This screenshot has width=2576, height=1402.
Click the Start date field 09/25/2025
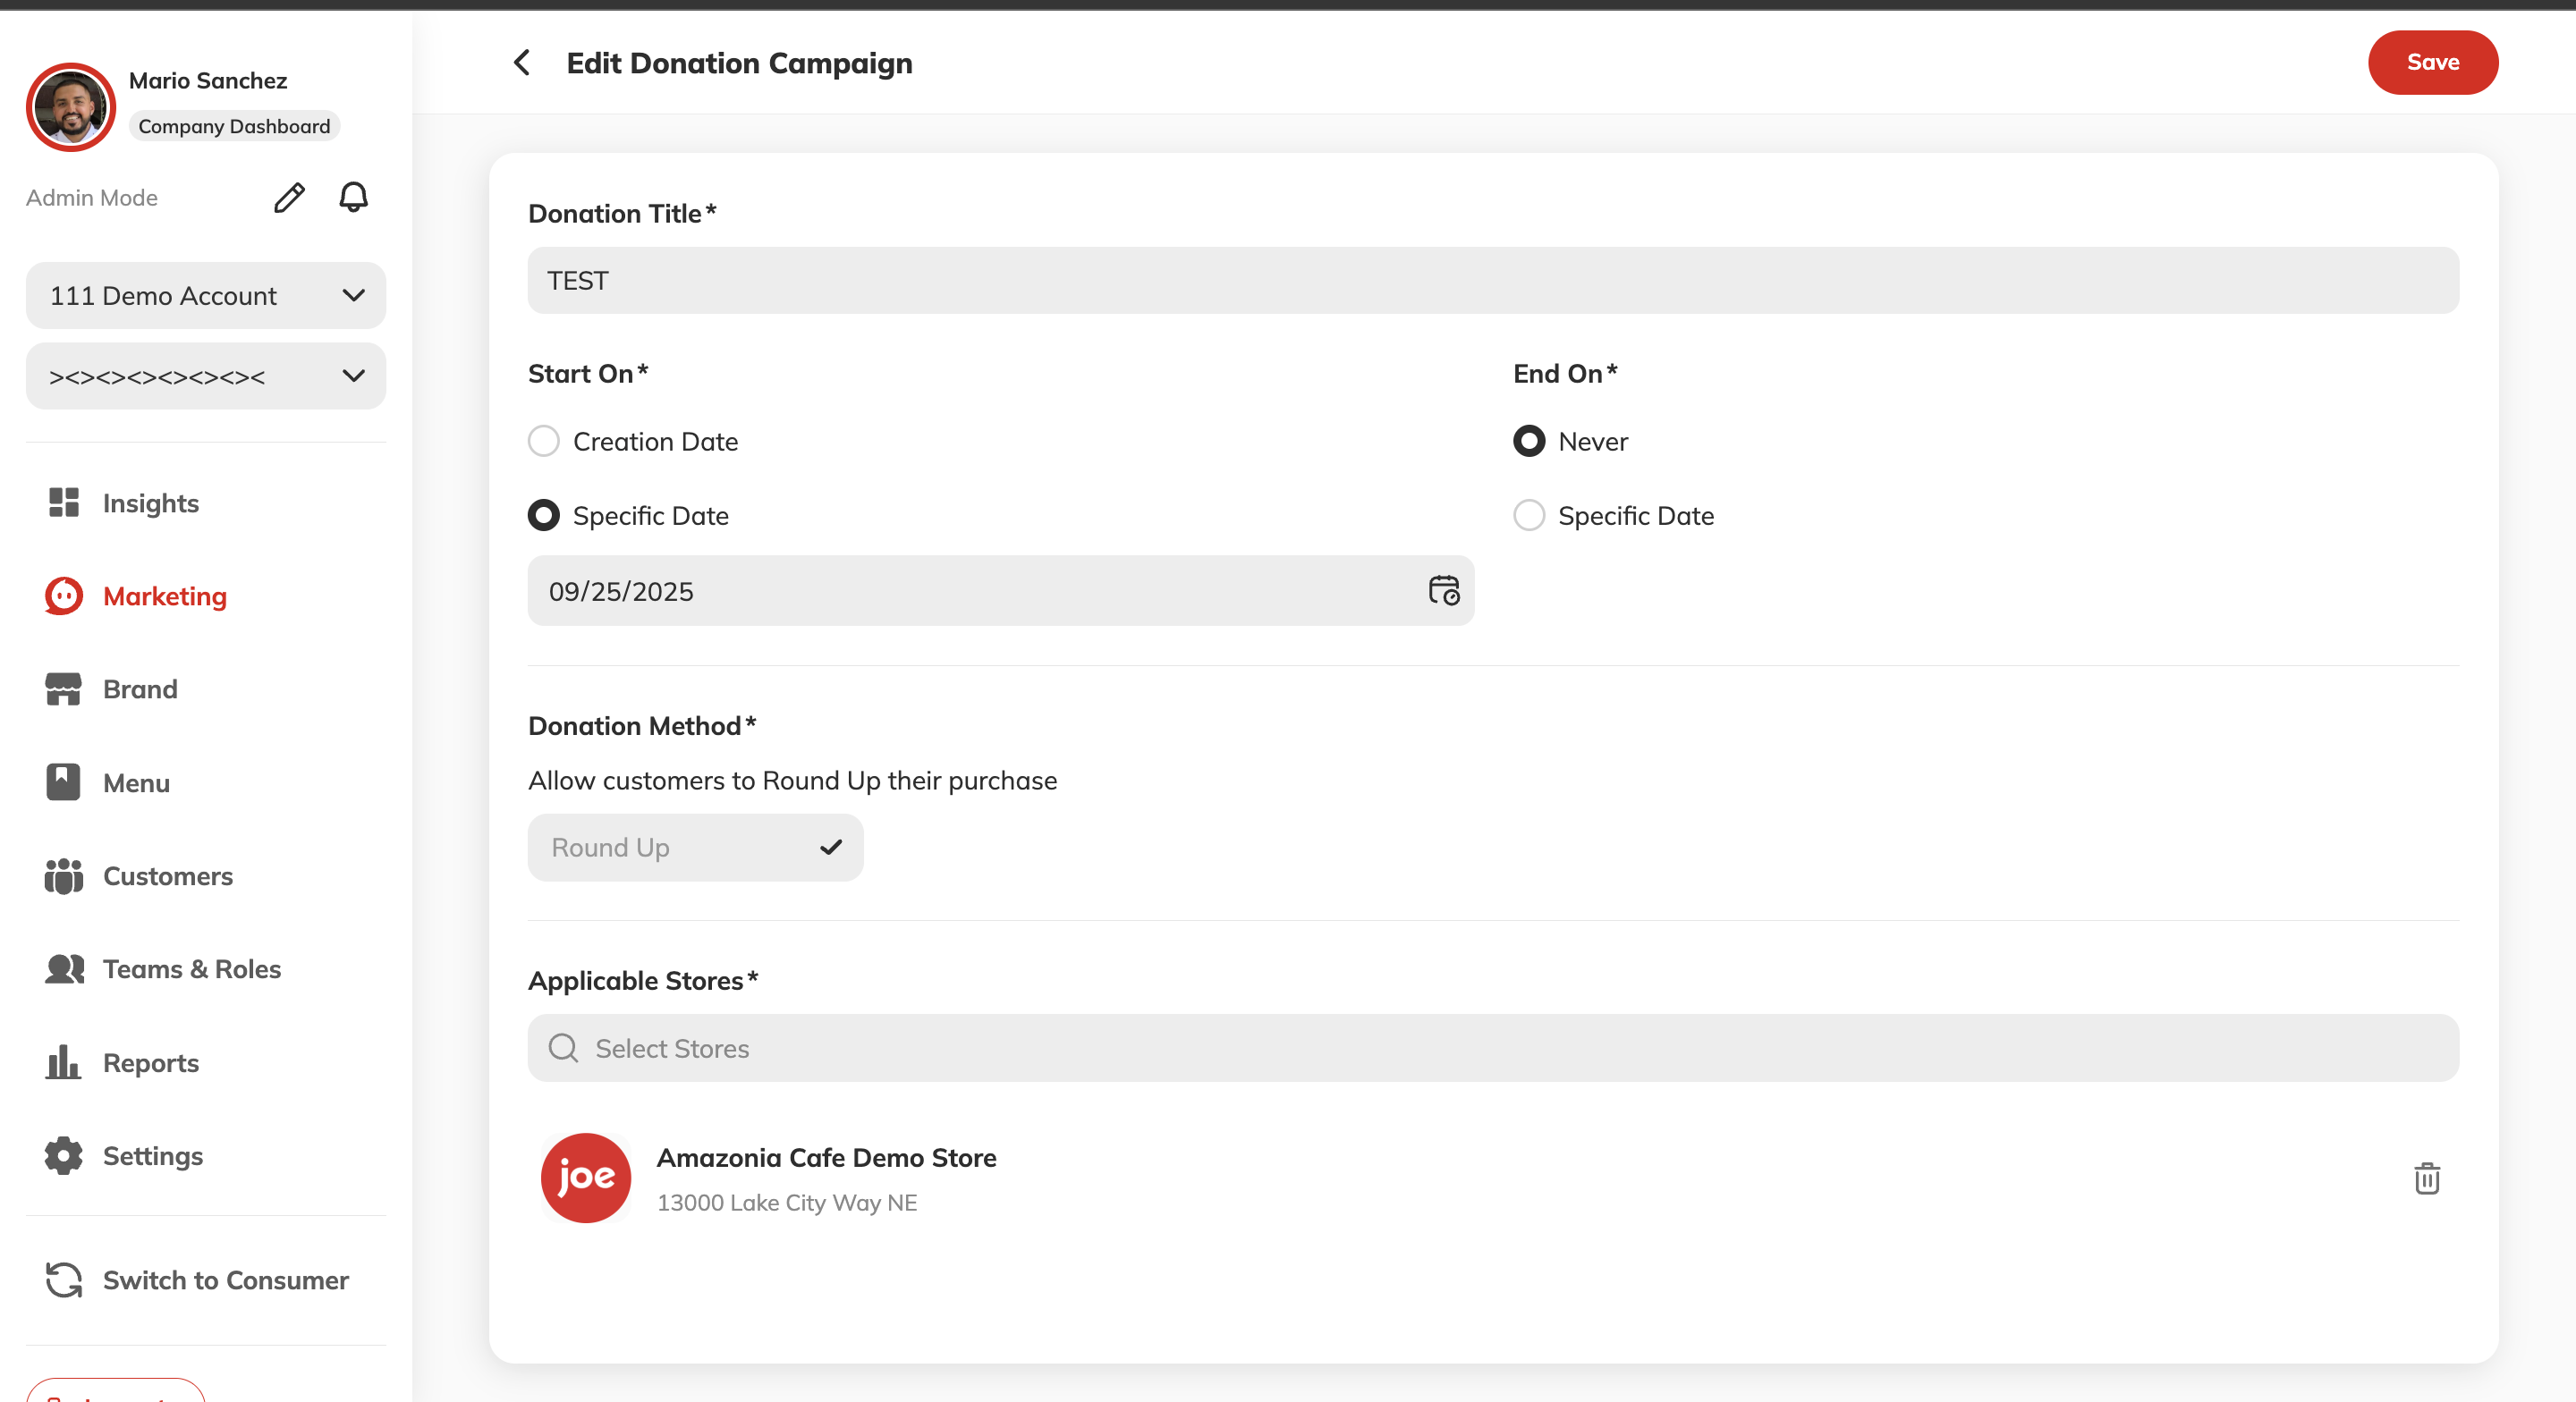click(1000, 590)
